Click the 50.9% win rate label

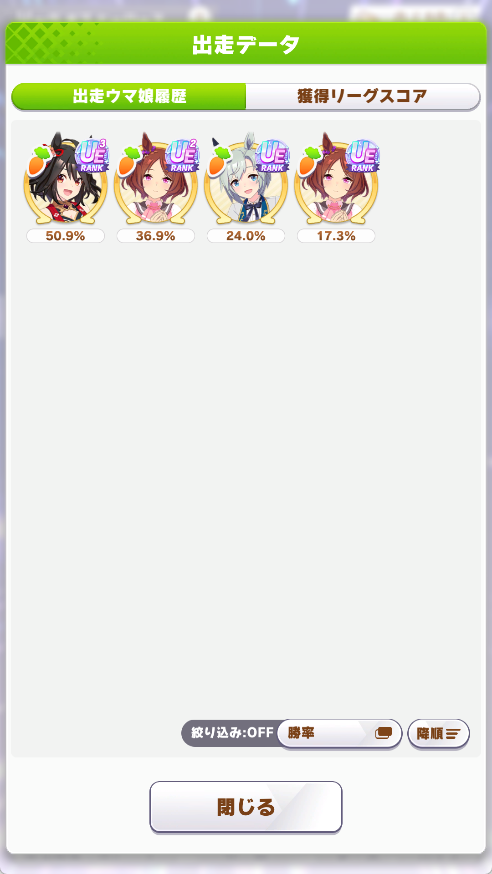pos(65,236)
